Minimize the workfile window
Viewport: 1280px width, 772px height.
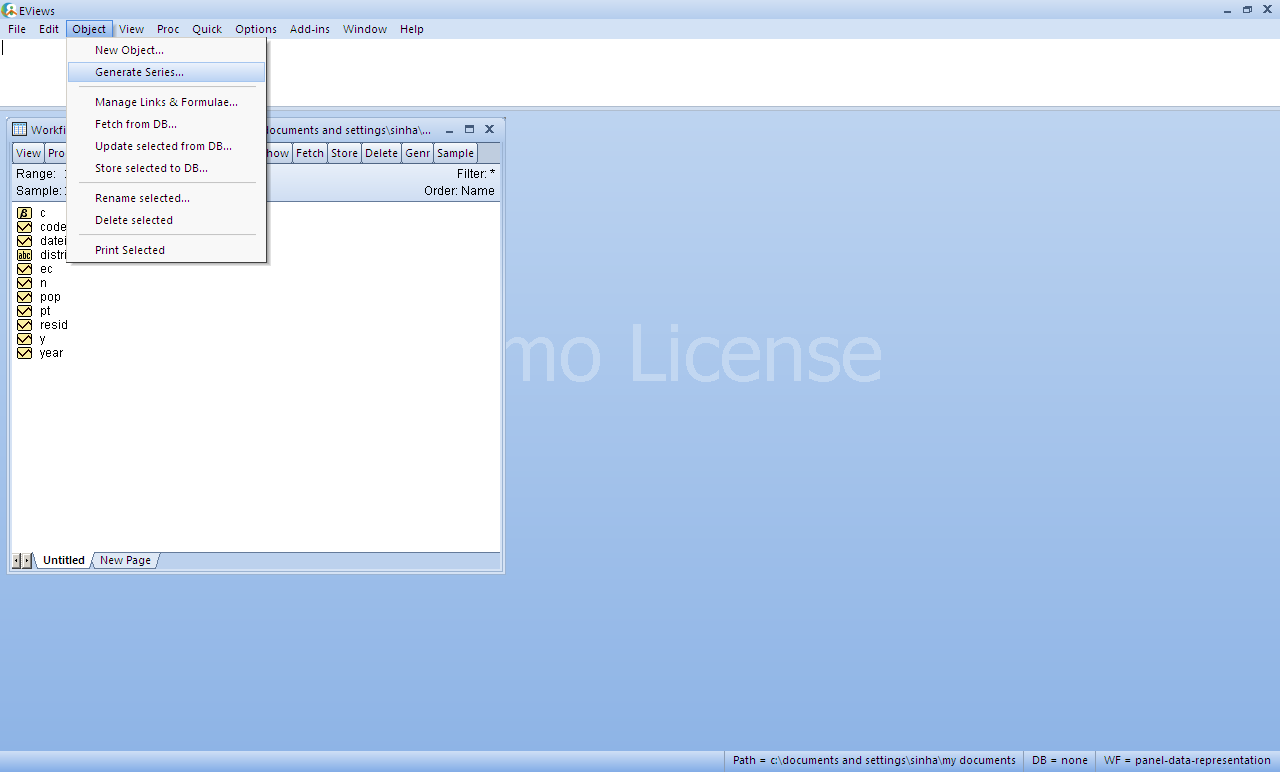point(449,129)
